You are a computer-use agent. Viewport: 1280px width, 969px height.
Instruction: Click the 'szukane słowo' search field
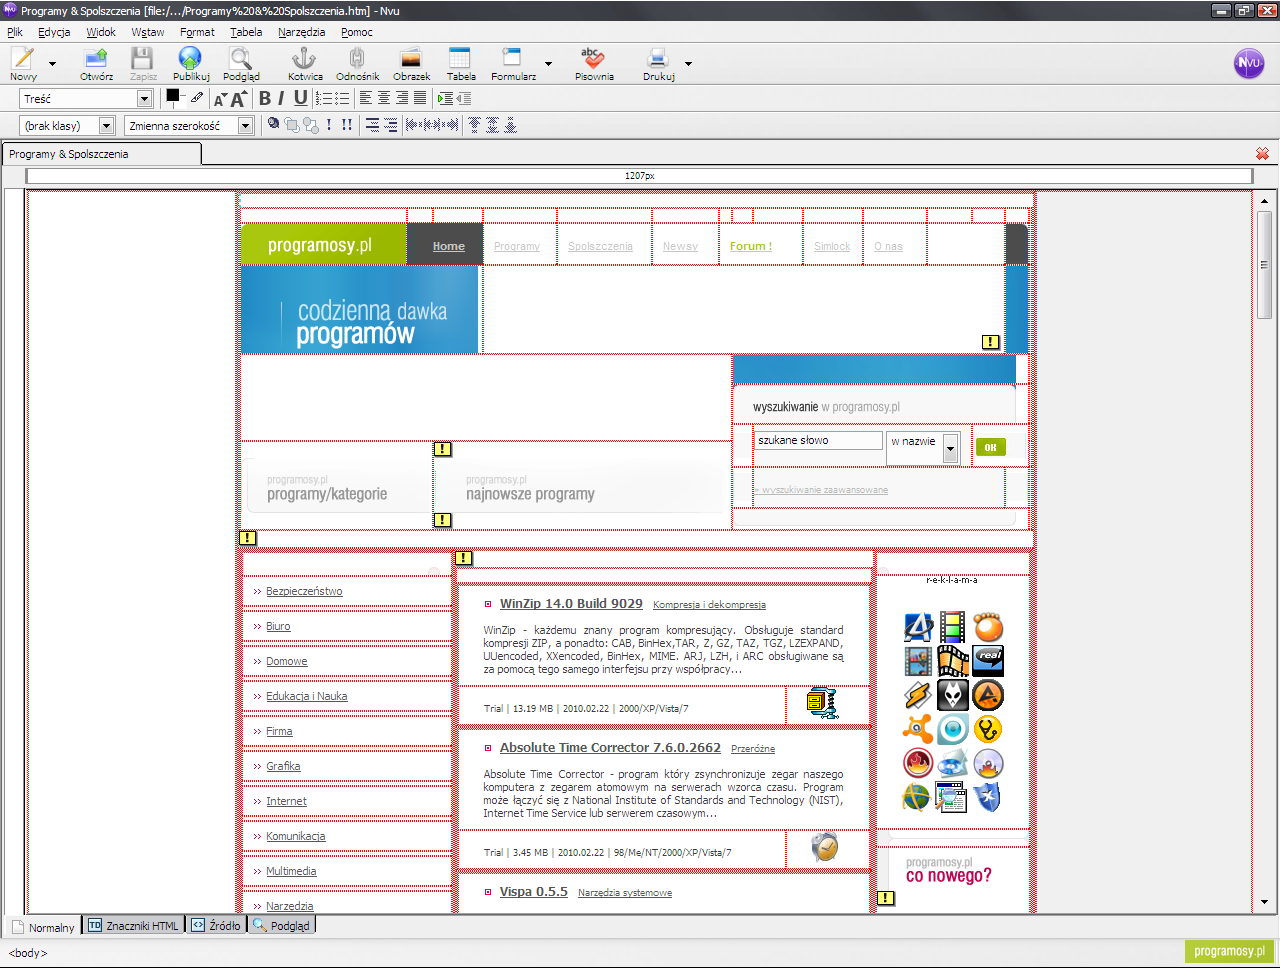tap(819, 440)
